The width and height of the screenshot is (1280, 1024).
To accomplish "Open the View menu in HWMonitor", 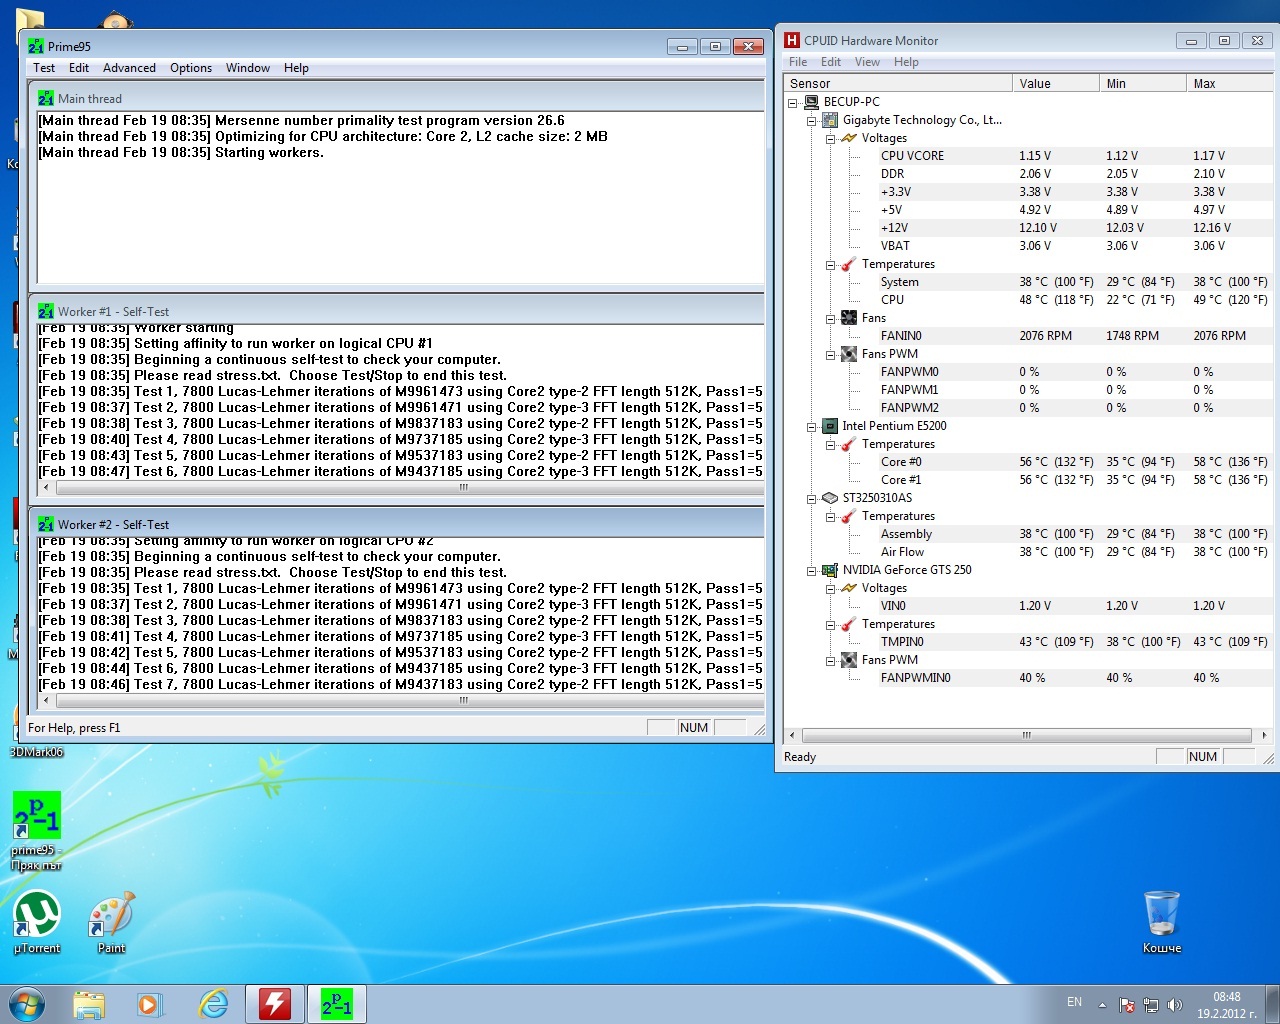I will (867, 62).
